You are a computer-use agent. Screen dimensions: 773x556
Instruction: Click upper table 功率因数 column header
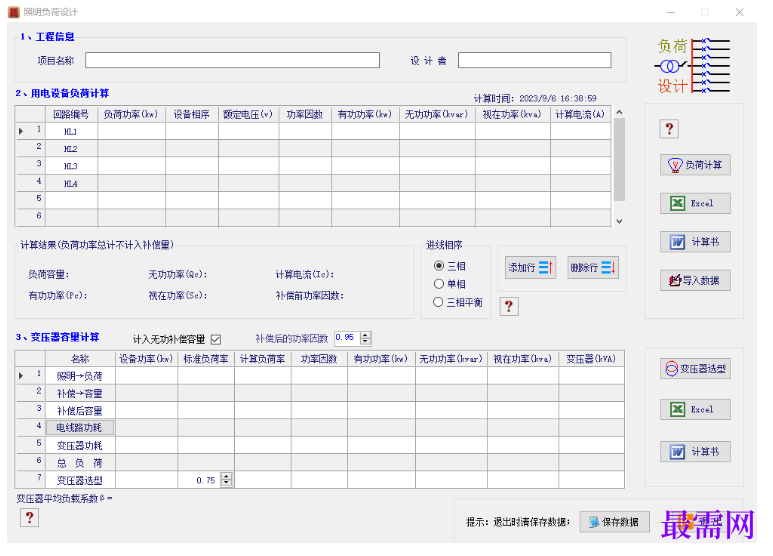[x=305, y=114]
